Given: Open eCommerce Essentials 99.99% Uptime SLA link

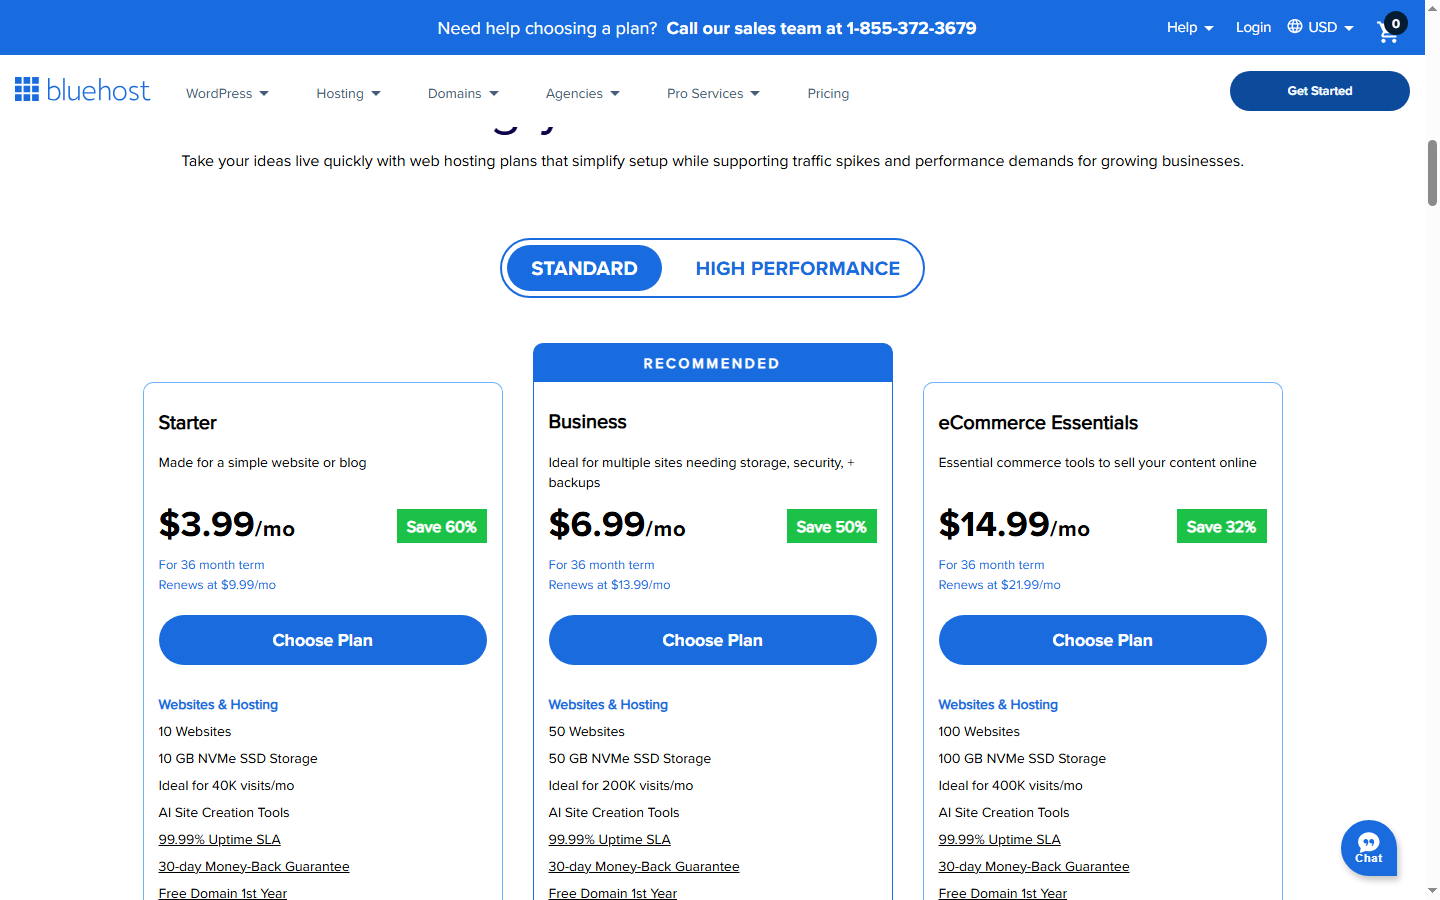Looking at the screenshot, I should pyautogui.click(x=999, y=840).
